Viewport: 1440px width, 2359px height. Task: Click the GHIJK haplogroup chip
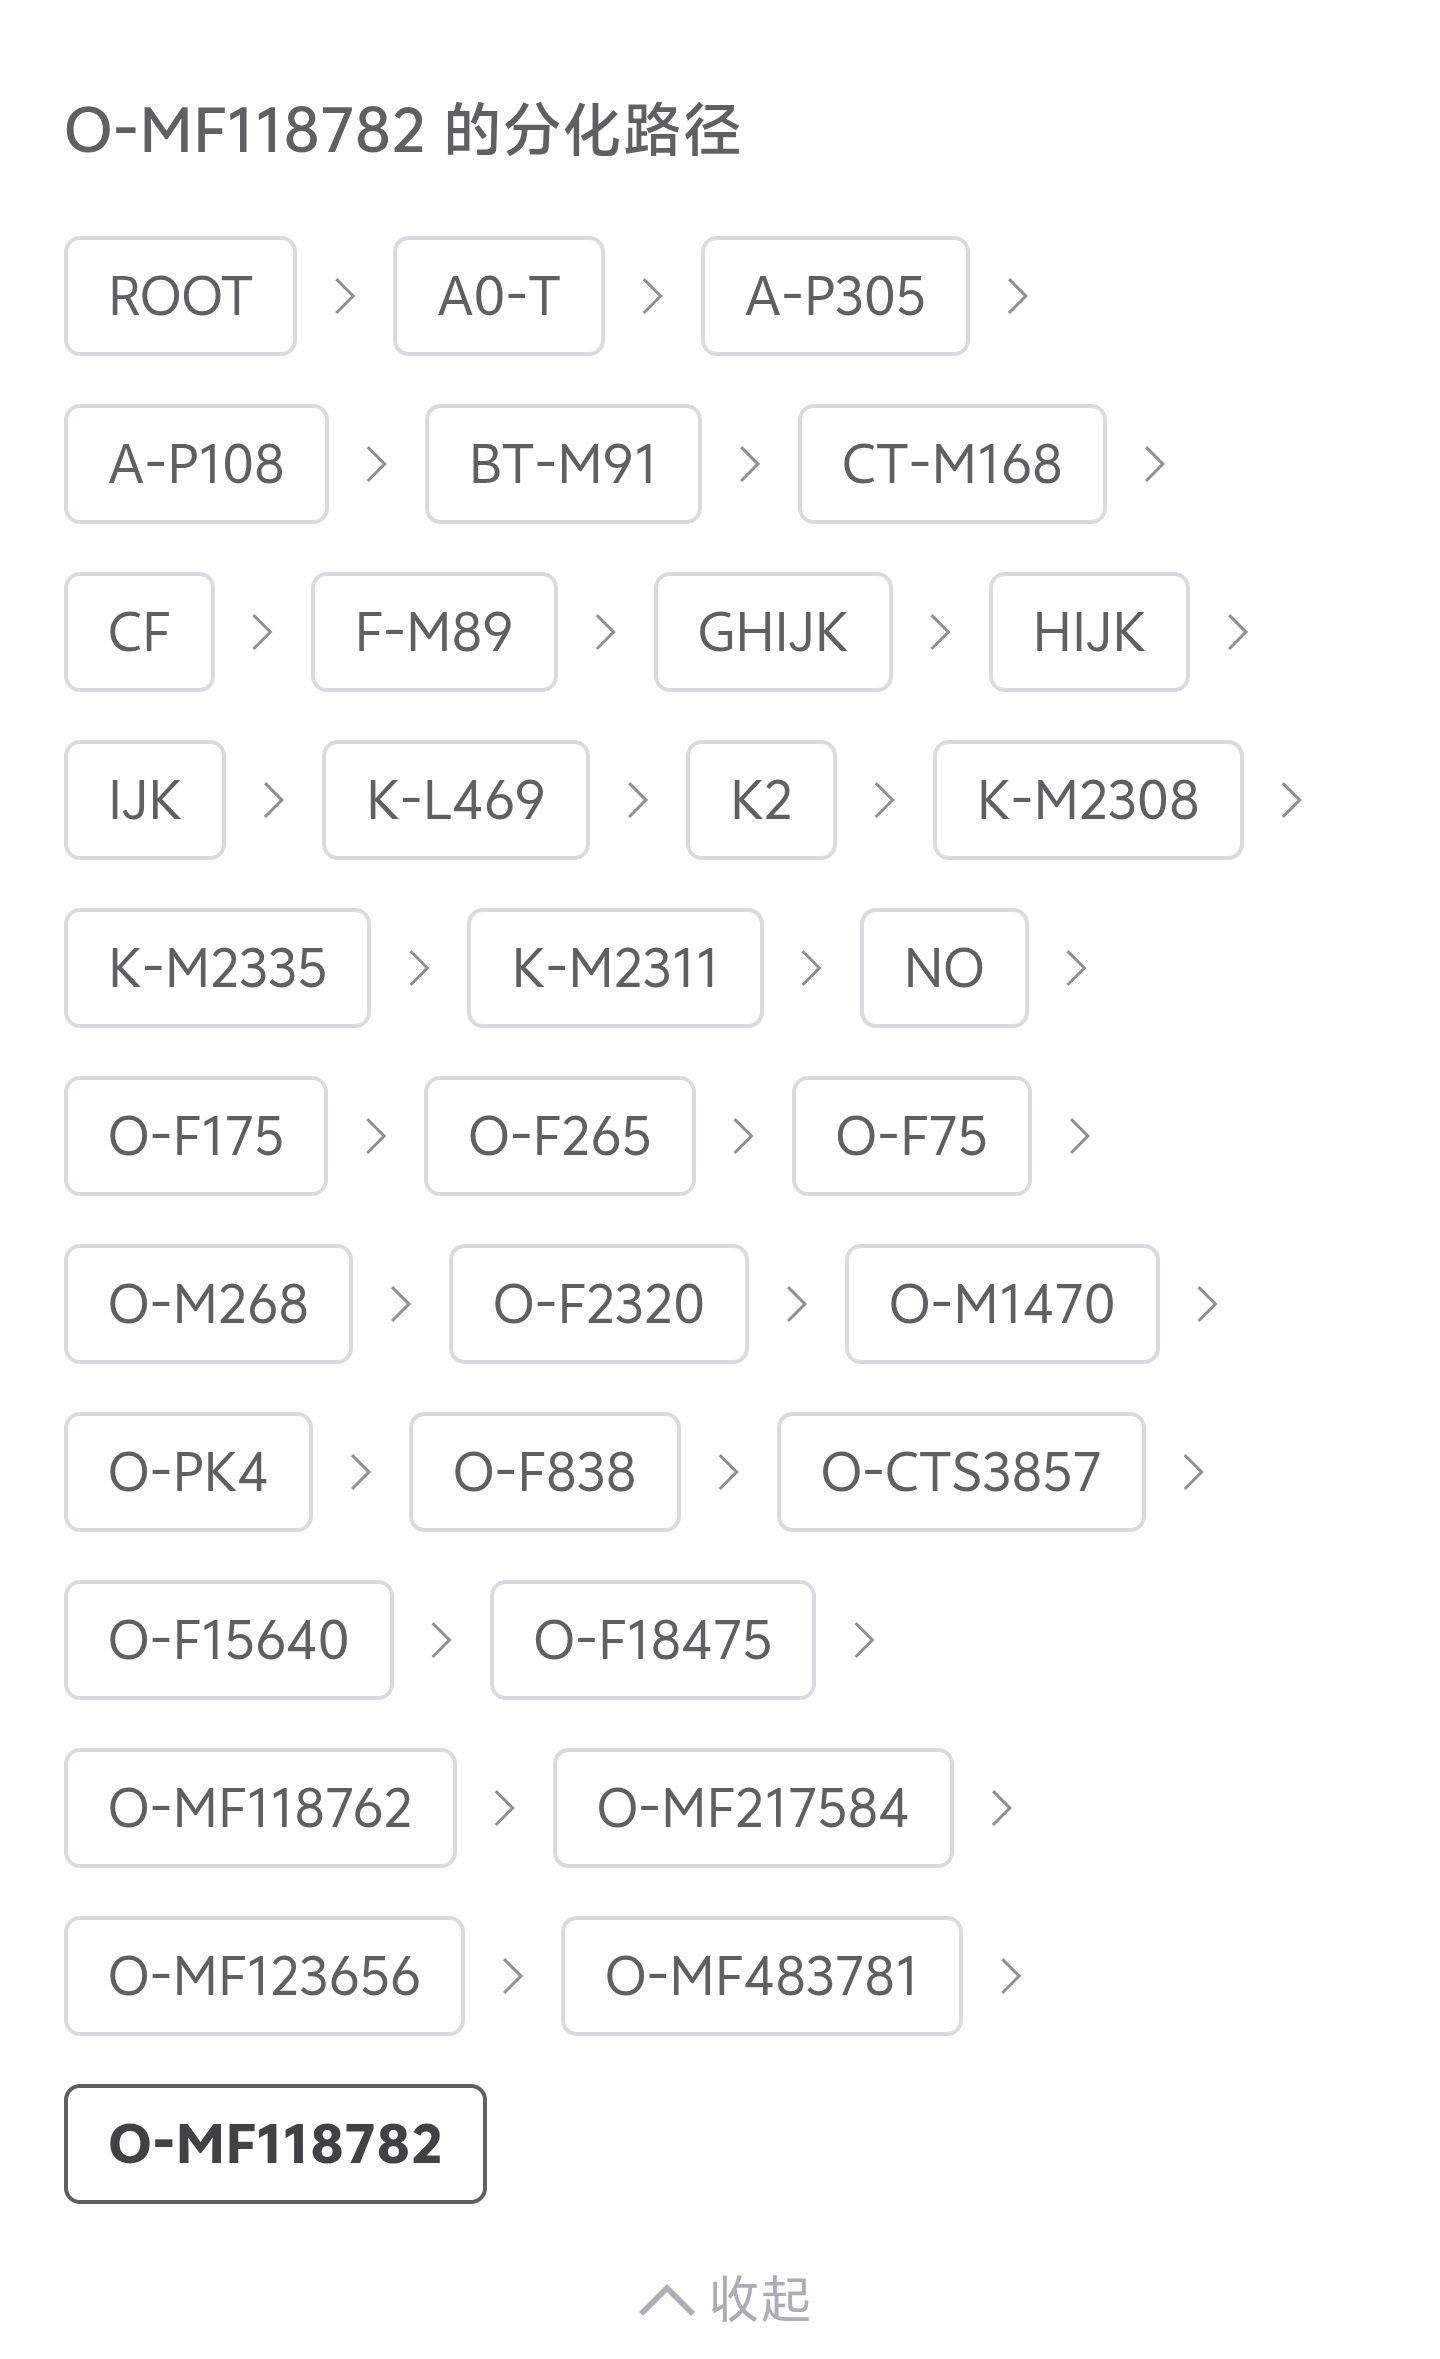tap(772, 632)
